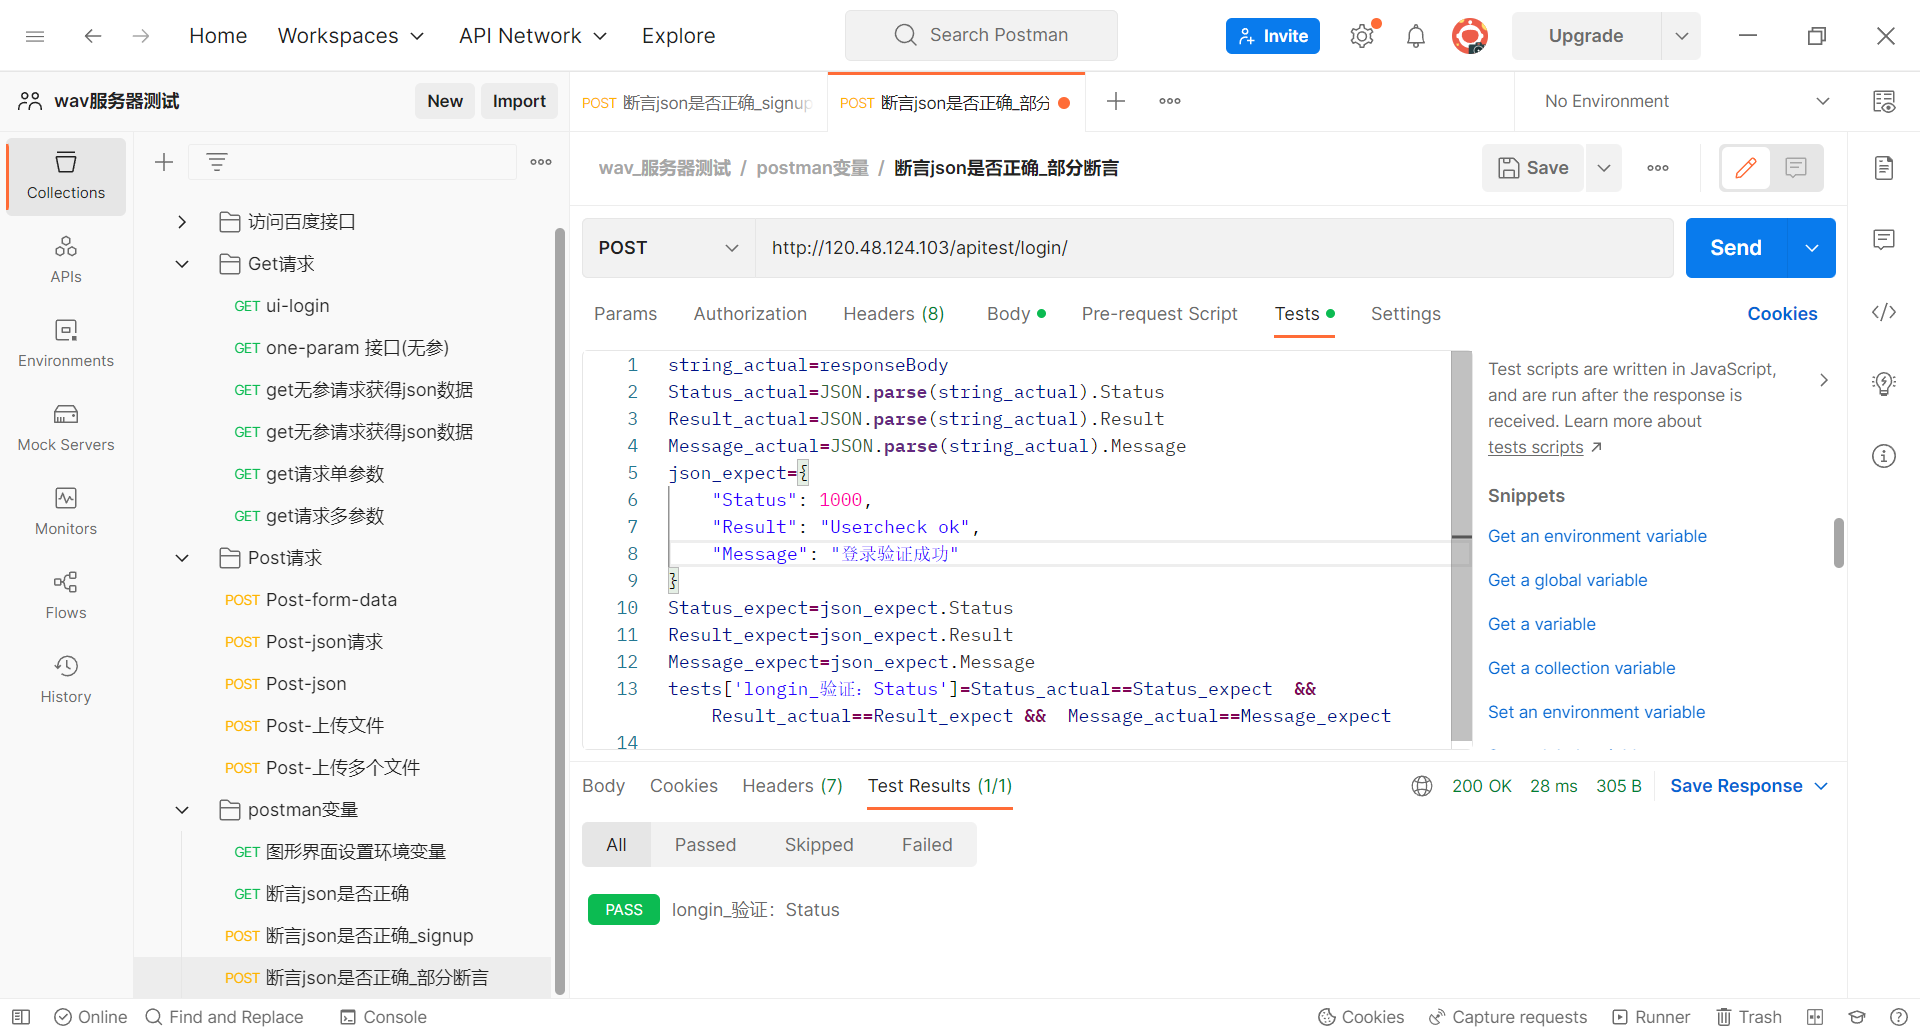Switch to edit mode pencil icon

pyautogui.click(x=1746, y=168)
